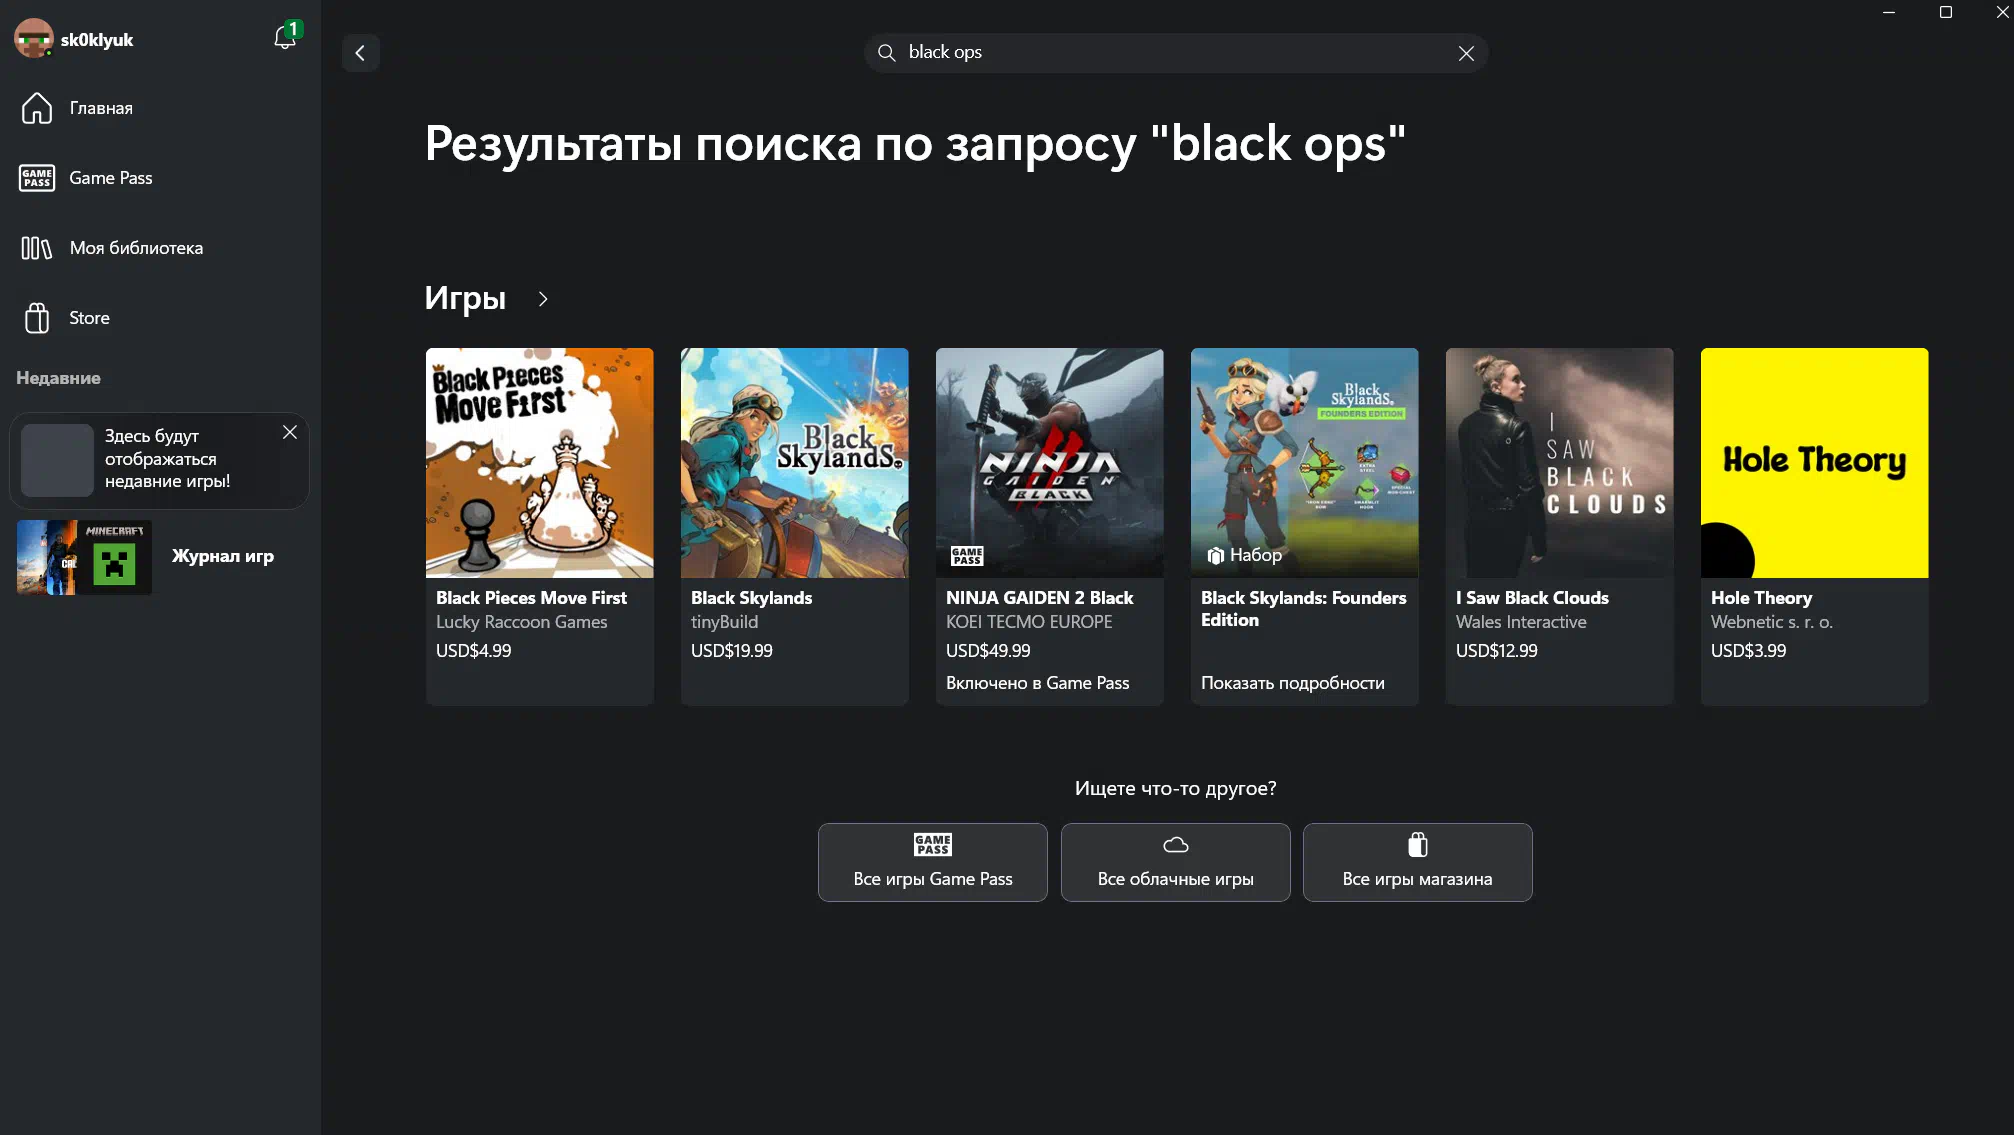This screenshot has height=1135, width=2014.
Task: Click the Store bag icon
Action: (x=37, y=318)
